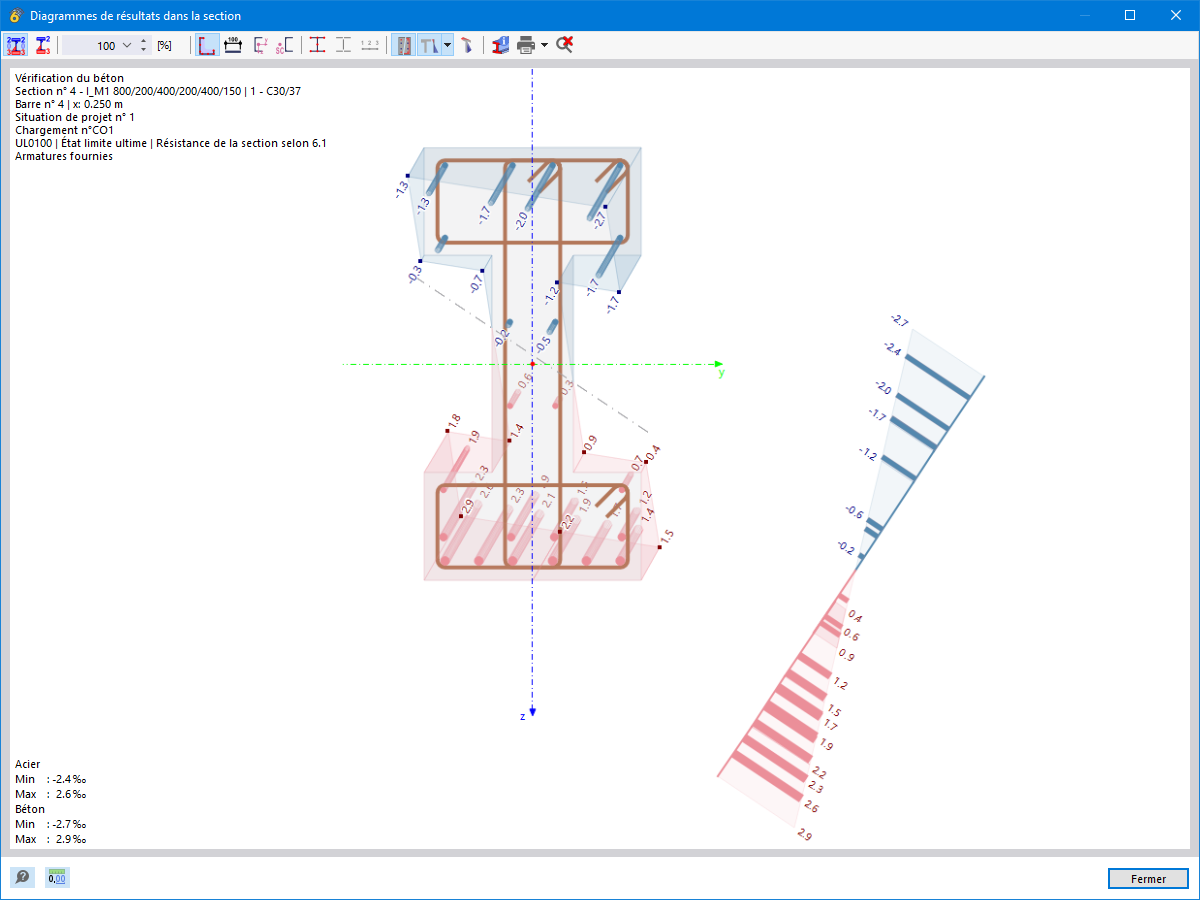The height and width of the screenshot is (900, 1200).
Task: Click the second section navigation icon
Action: tap(41, 45)
